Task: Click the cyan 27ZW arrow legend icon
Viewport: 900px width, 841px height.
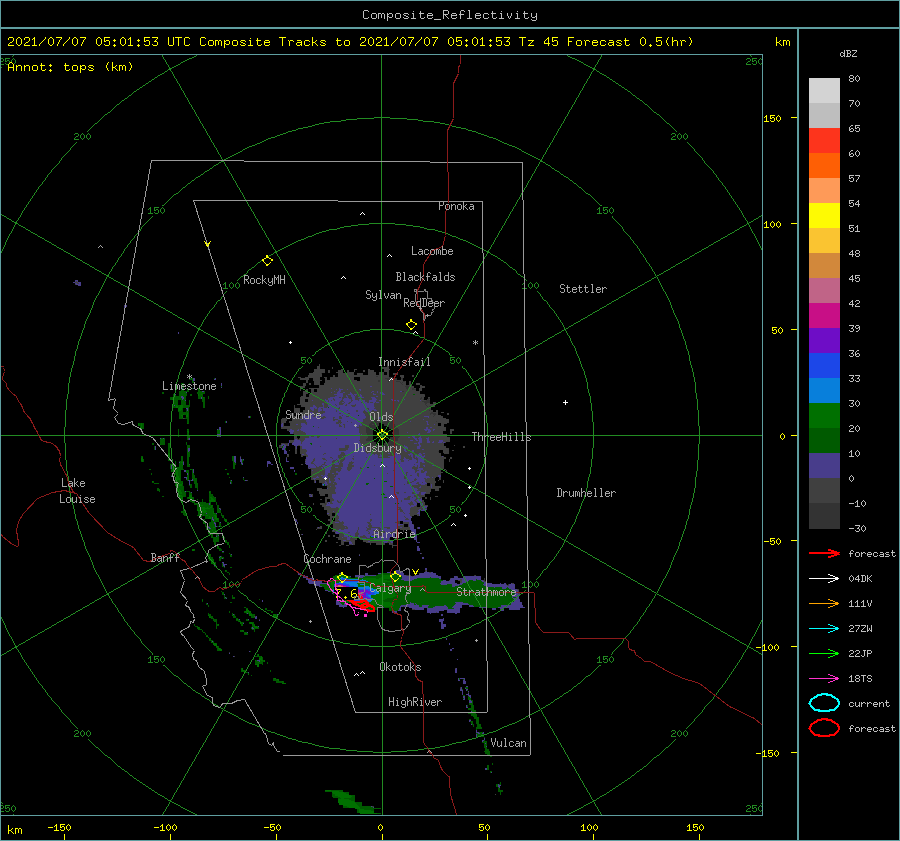Action: tap(824, 629)
